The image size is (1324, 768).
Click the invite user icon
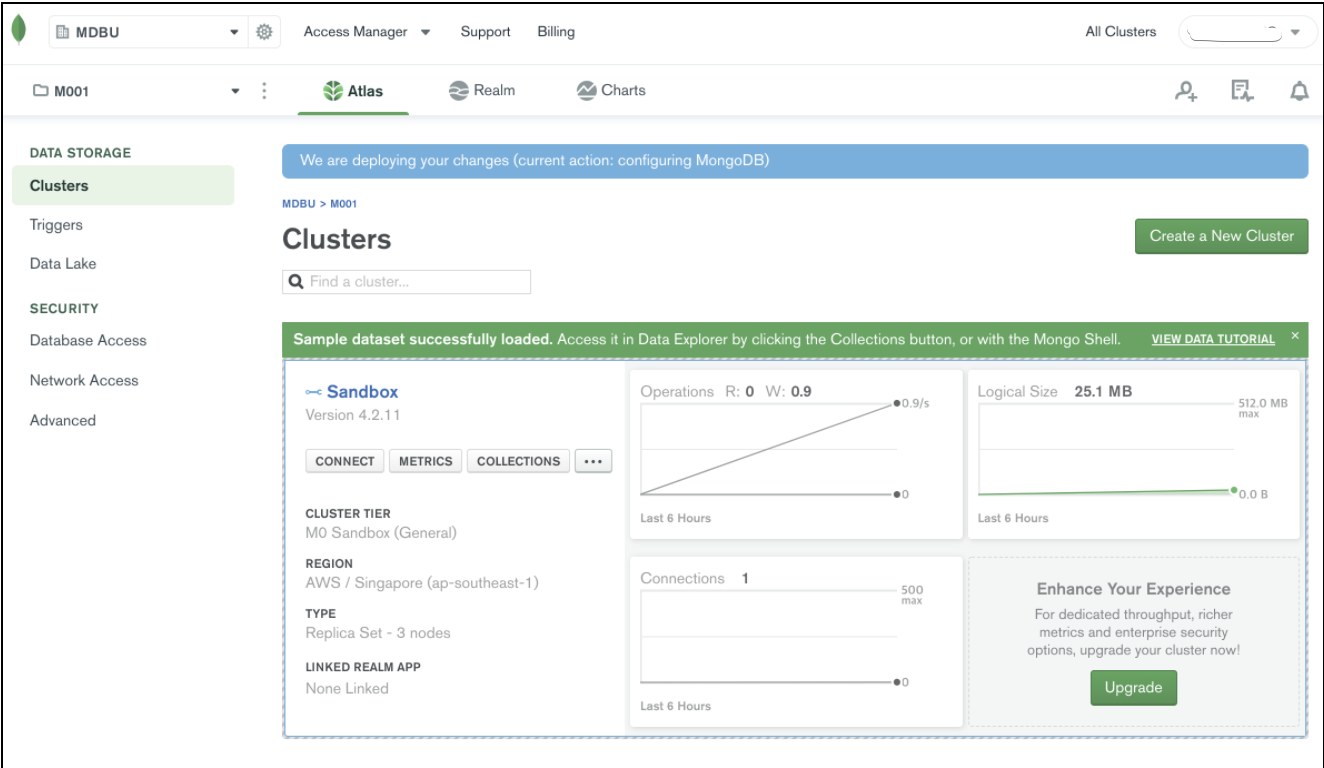(x=1186, y=91)
